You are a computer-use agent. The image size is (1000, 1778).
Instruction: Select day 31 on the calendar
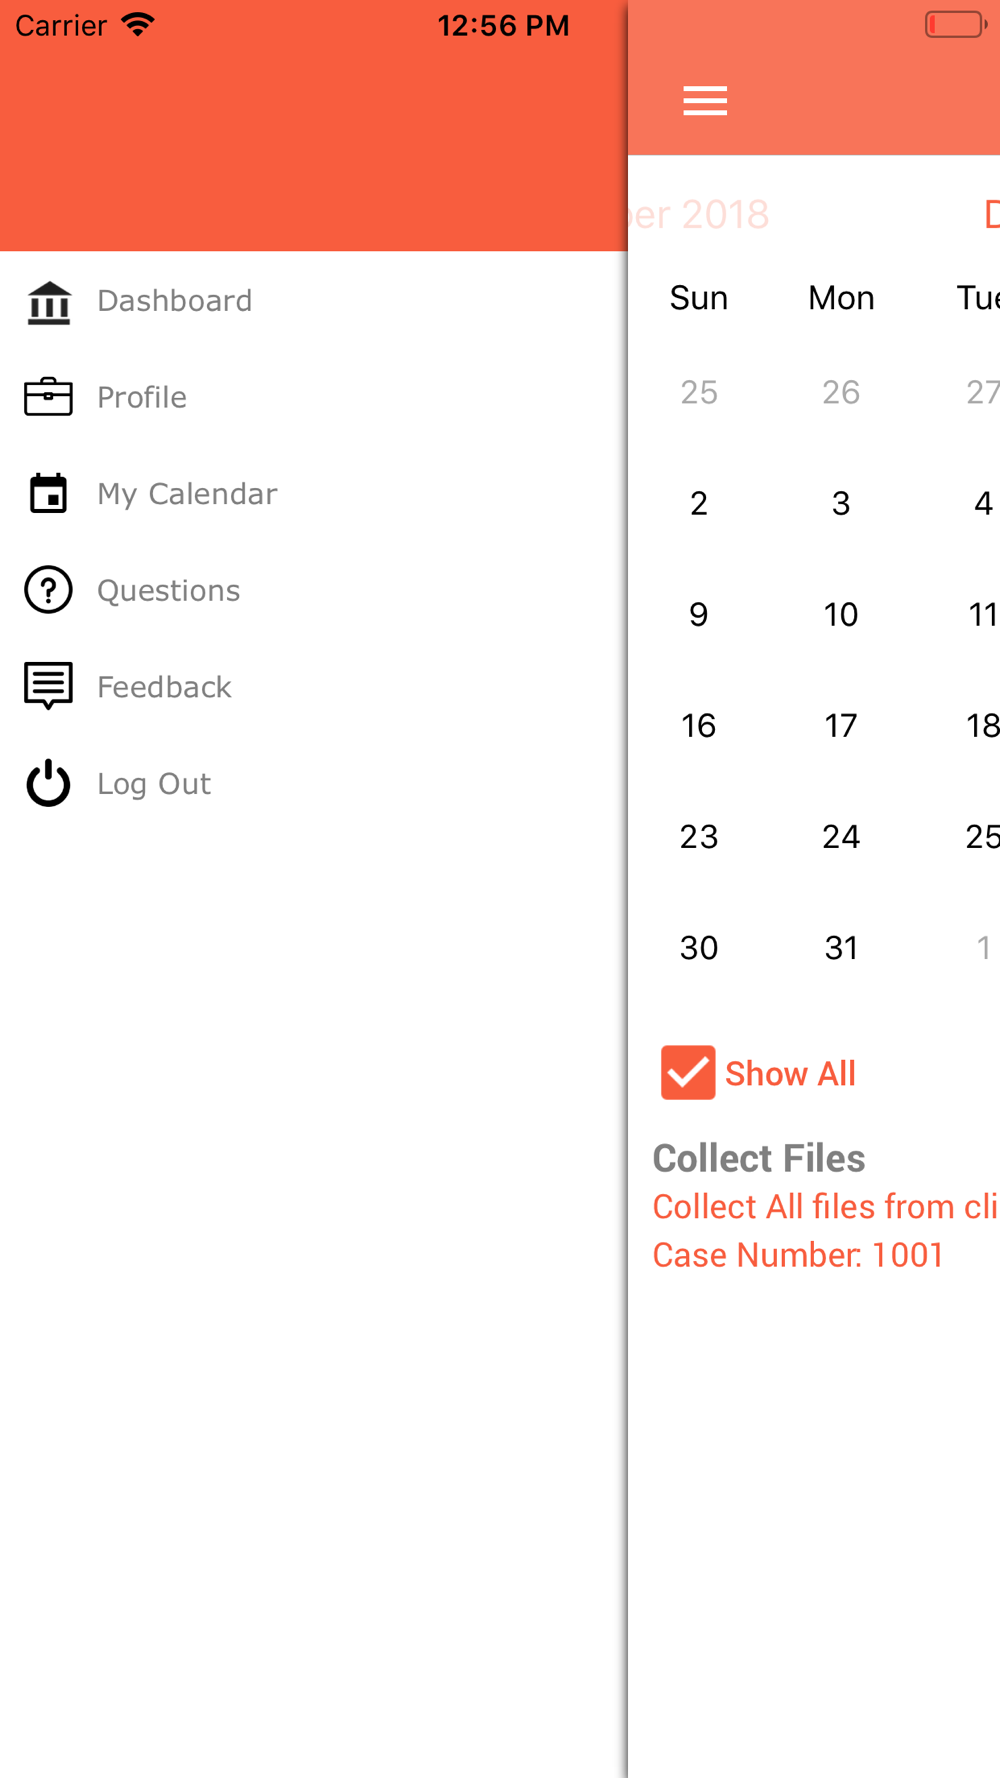click(841, 947)
